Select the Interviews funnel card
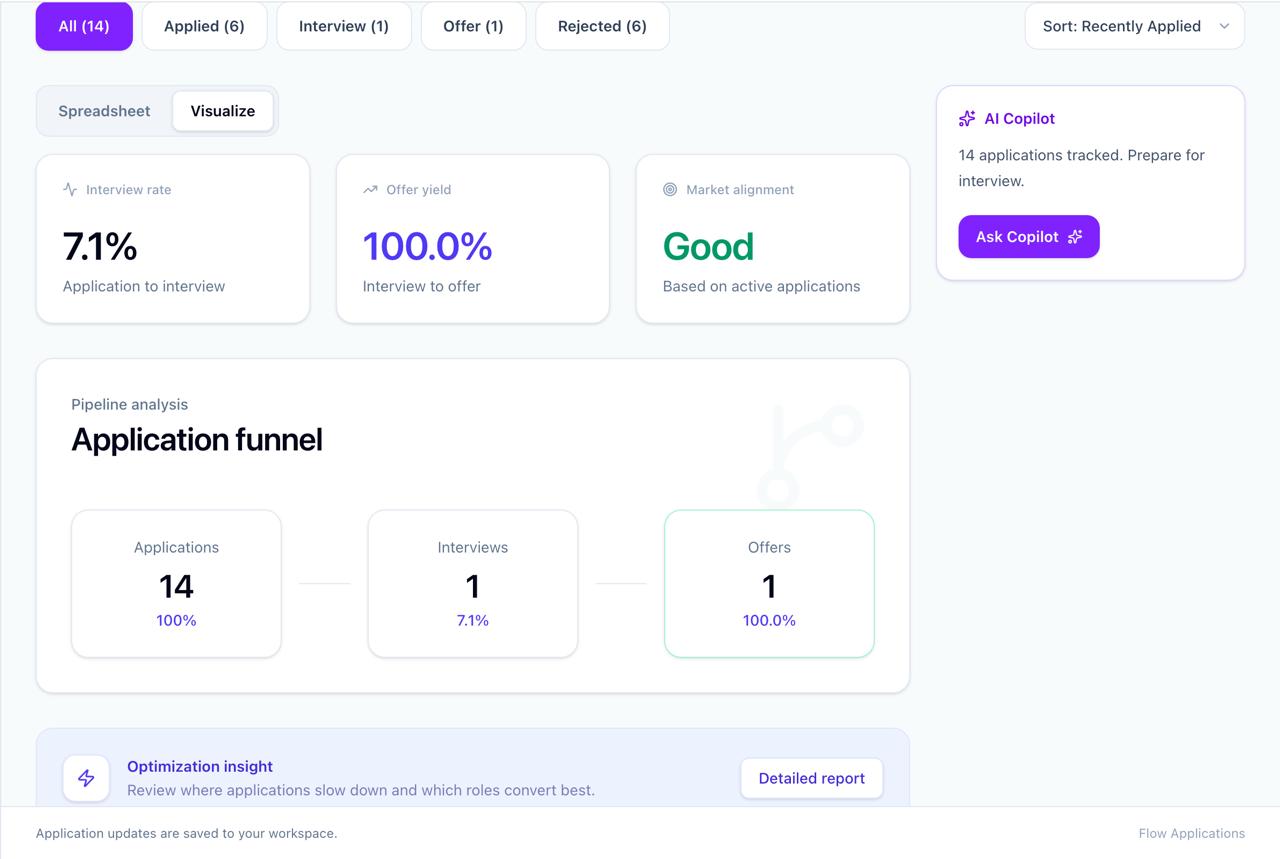1280x859 pixels. [473, 584]
